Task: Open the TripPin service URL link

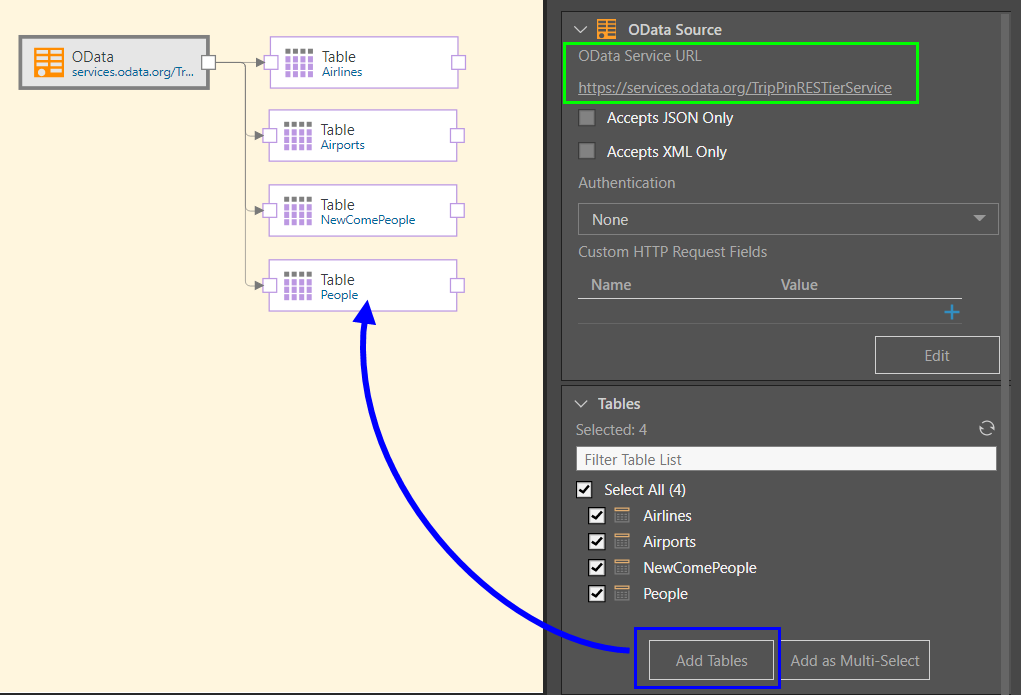Action: coord(734,88)
